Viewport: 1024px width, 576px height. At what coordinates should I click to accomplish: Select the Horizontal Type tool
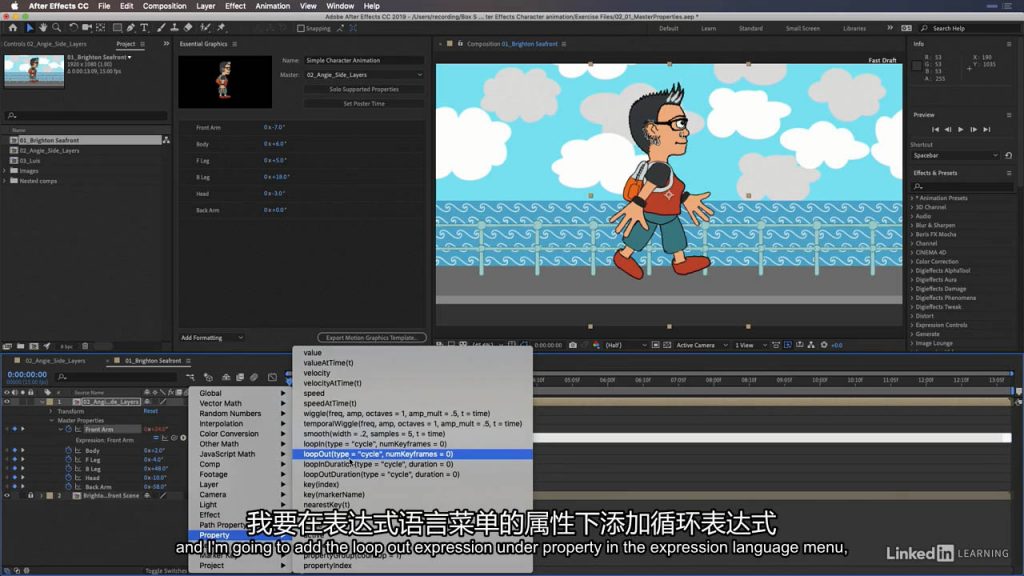coord(144,28)
